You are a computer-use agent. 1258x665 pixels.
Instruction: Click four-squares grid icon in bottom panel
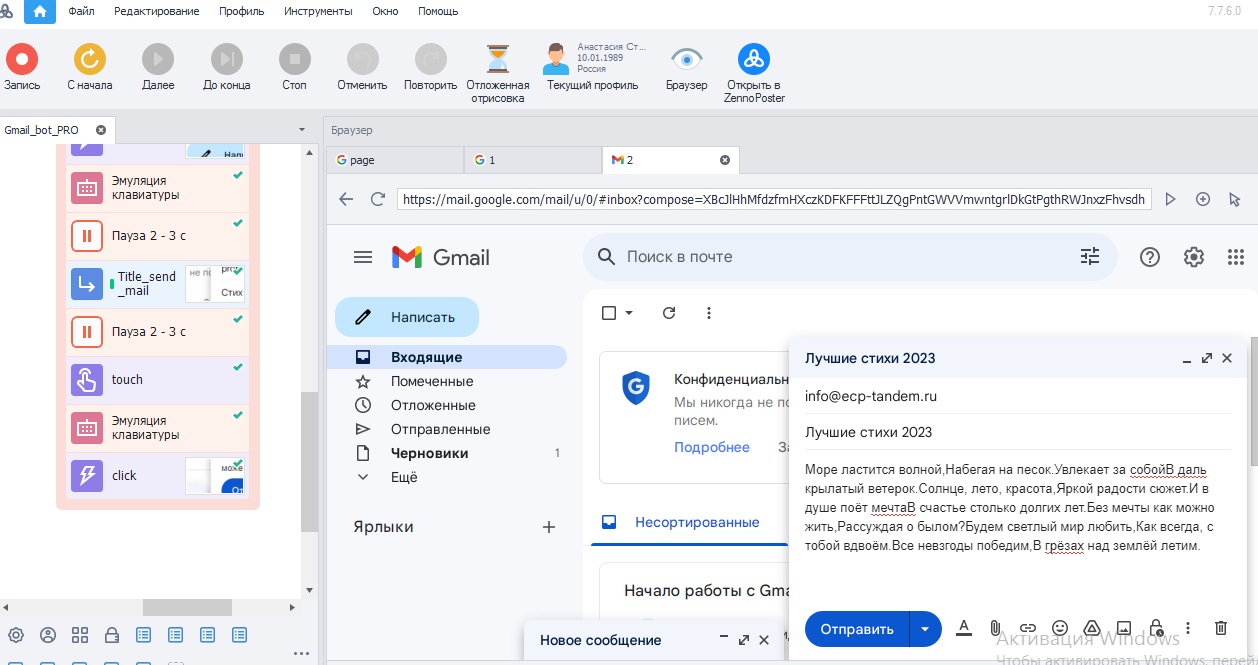click(x=80, y=635)
